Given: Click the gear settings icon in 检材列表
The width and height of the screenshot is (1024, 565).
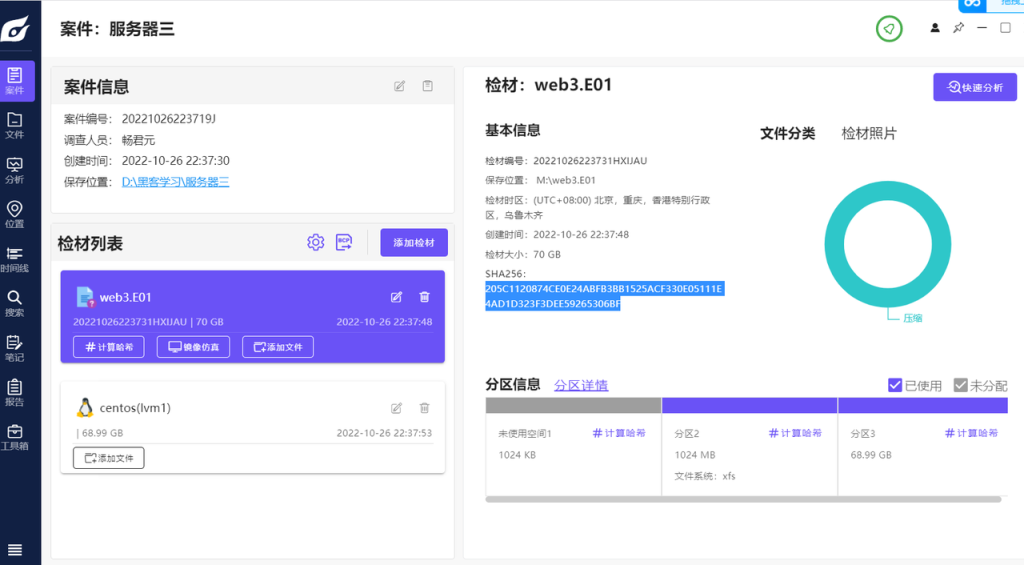Looking at the screenshot, I should pyautogui.click(x=316, y=242).
